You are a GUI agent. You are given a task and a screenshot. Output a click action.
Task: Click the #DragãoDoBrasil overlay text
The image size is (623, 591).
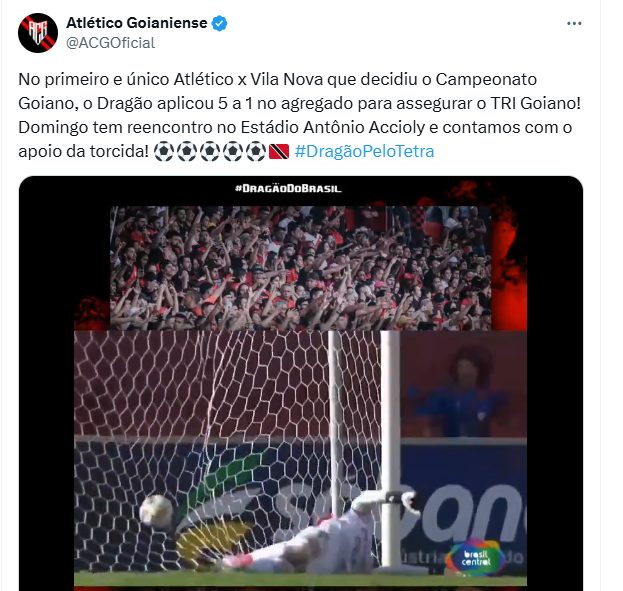coord(288,188)
